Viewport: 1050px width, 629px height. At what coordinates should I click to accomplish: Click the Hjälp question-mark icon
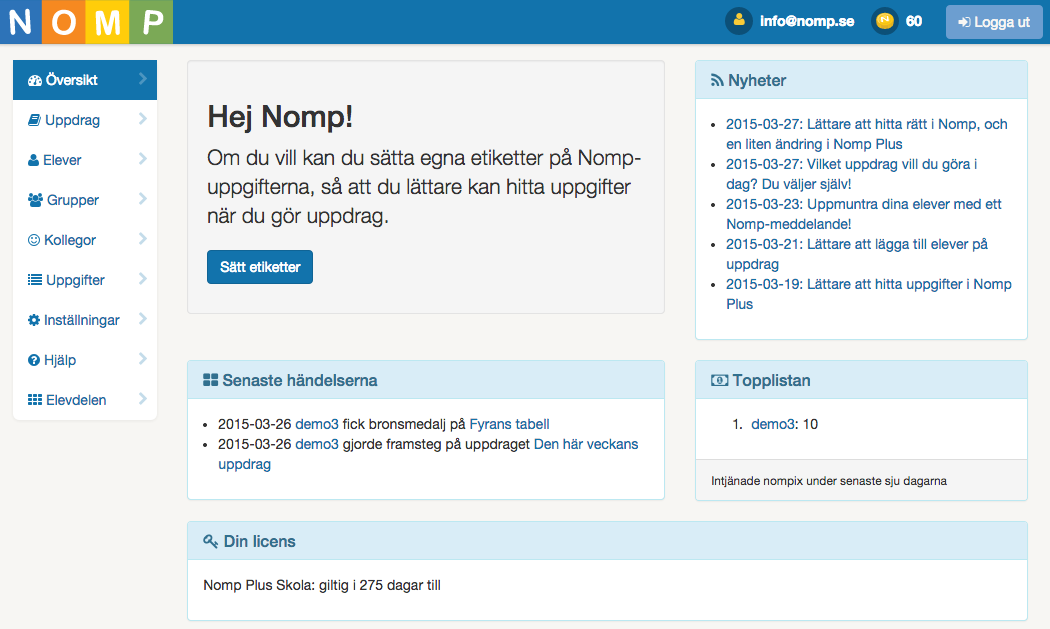(x=33, y=359)
